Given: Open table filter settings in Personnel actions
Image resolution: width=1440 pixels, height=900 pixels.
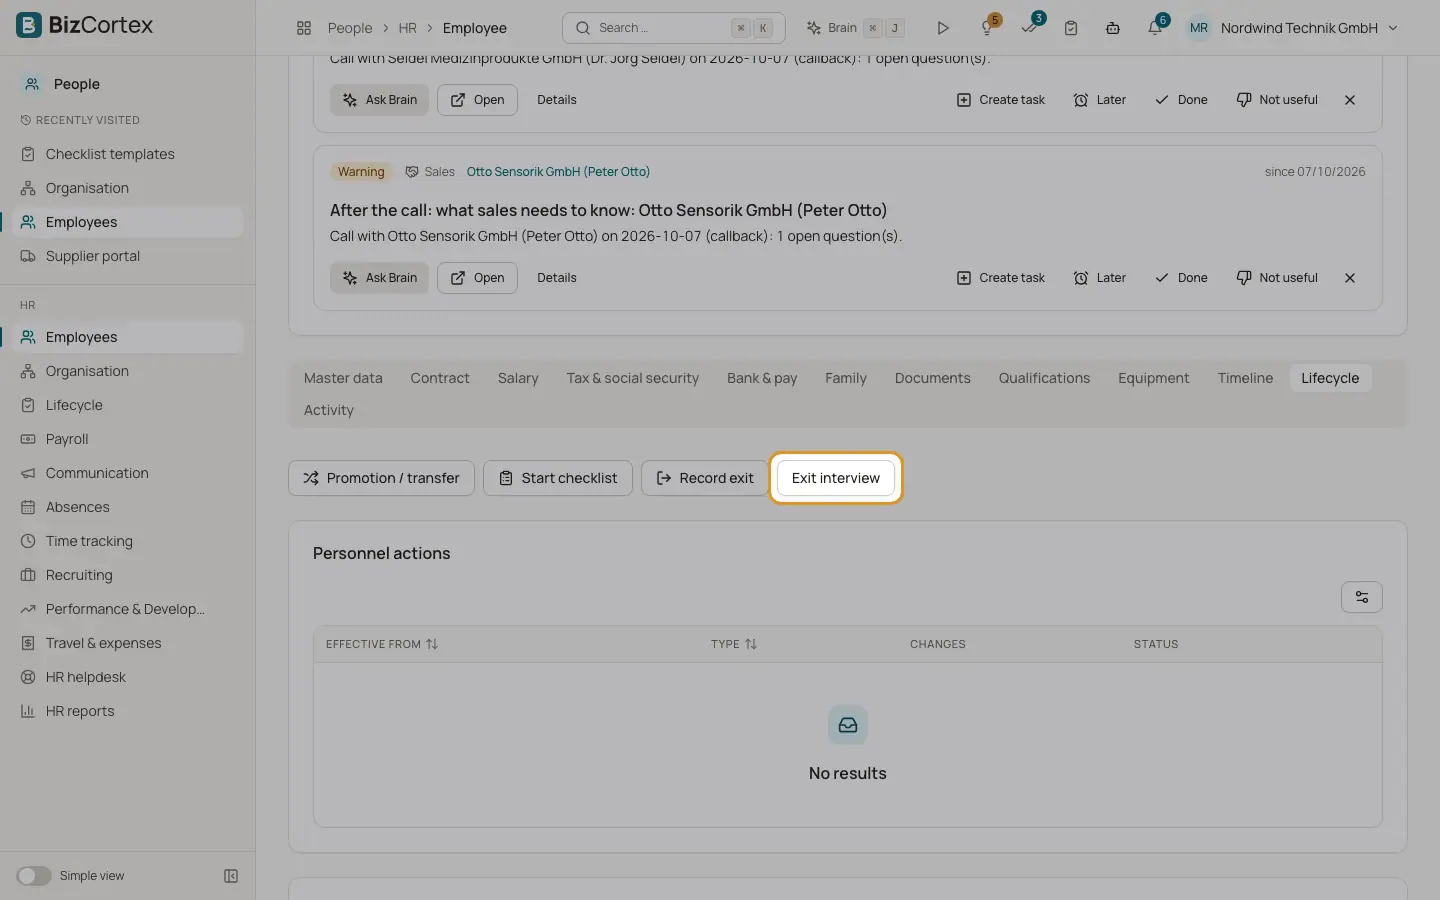Looking at the screenshot, I should pyautogui.click(x=1362, y=597).
